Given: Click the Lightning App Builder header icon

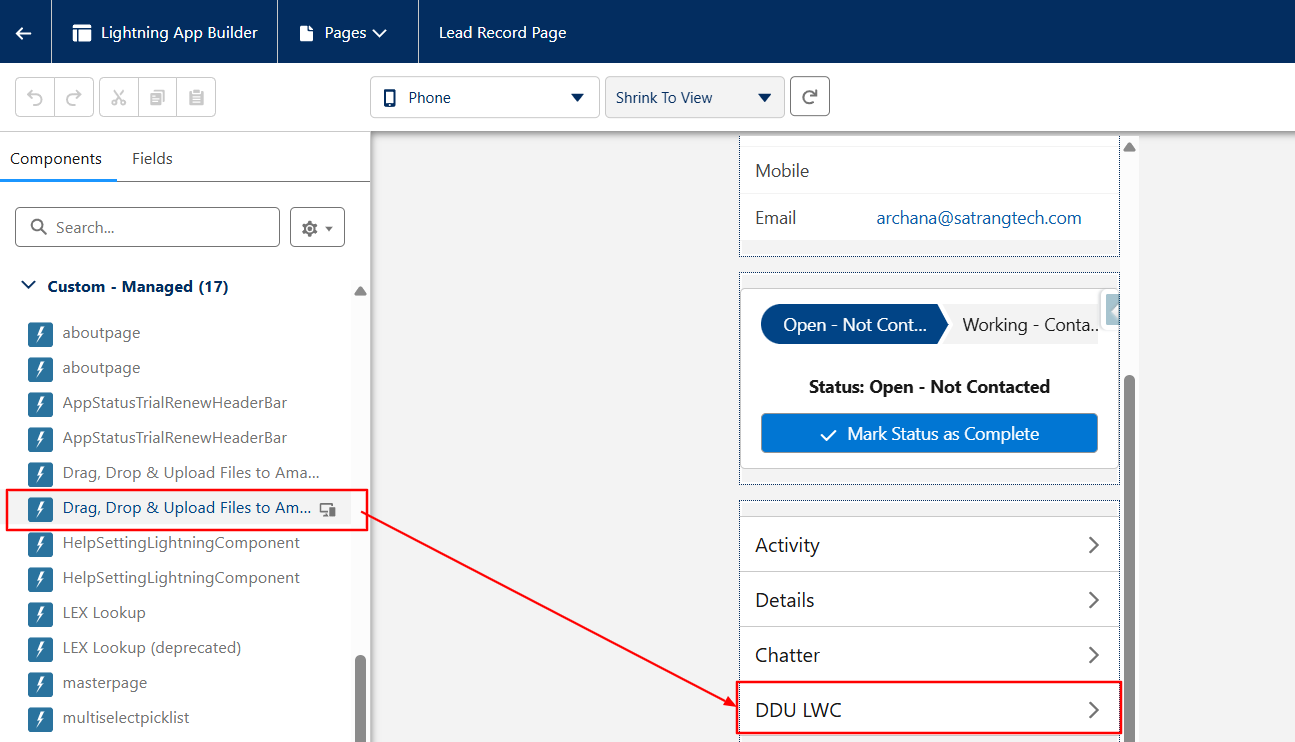Looking at the screenshot, I should point(82,33).
